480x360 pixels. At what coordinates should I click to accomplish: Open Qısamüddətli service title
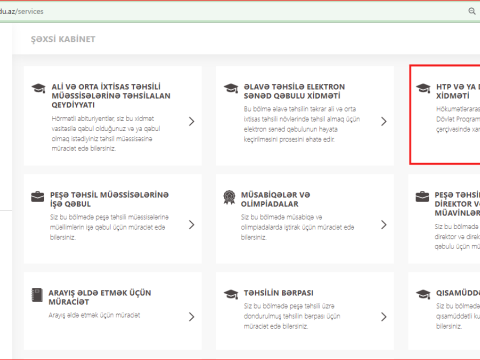[458, 293]
